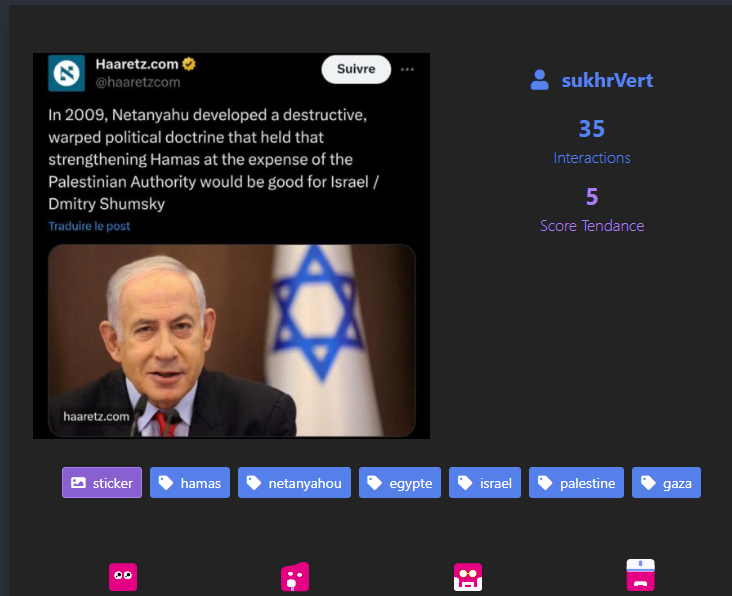
Task: Select the purple sticker tag
Action: [x=102, y=483]
